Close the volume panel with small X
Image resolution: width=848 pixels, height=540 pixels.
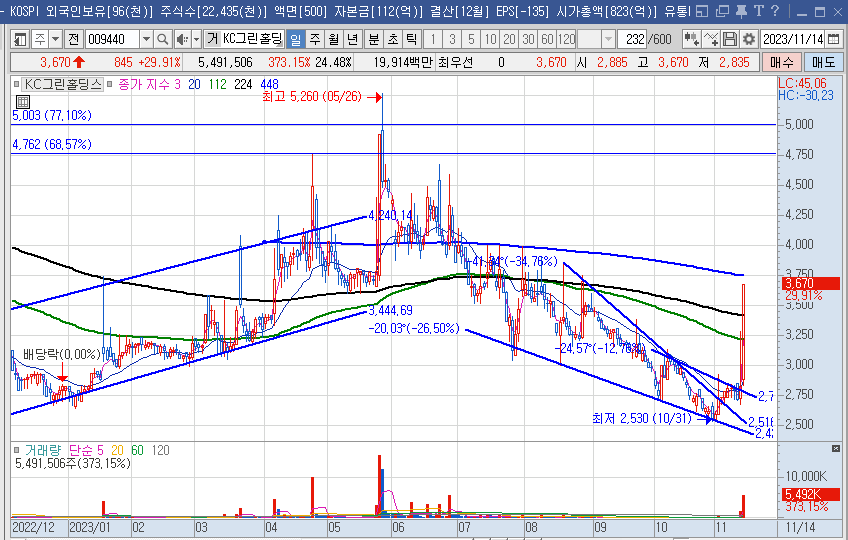[836, 449]
